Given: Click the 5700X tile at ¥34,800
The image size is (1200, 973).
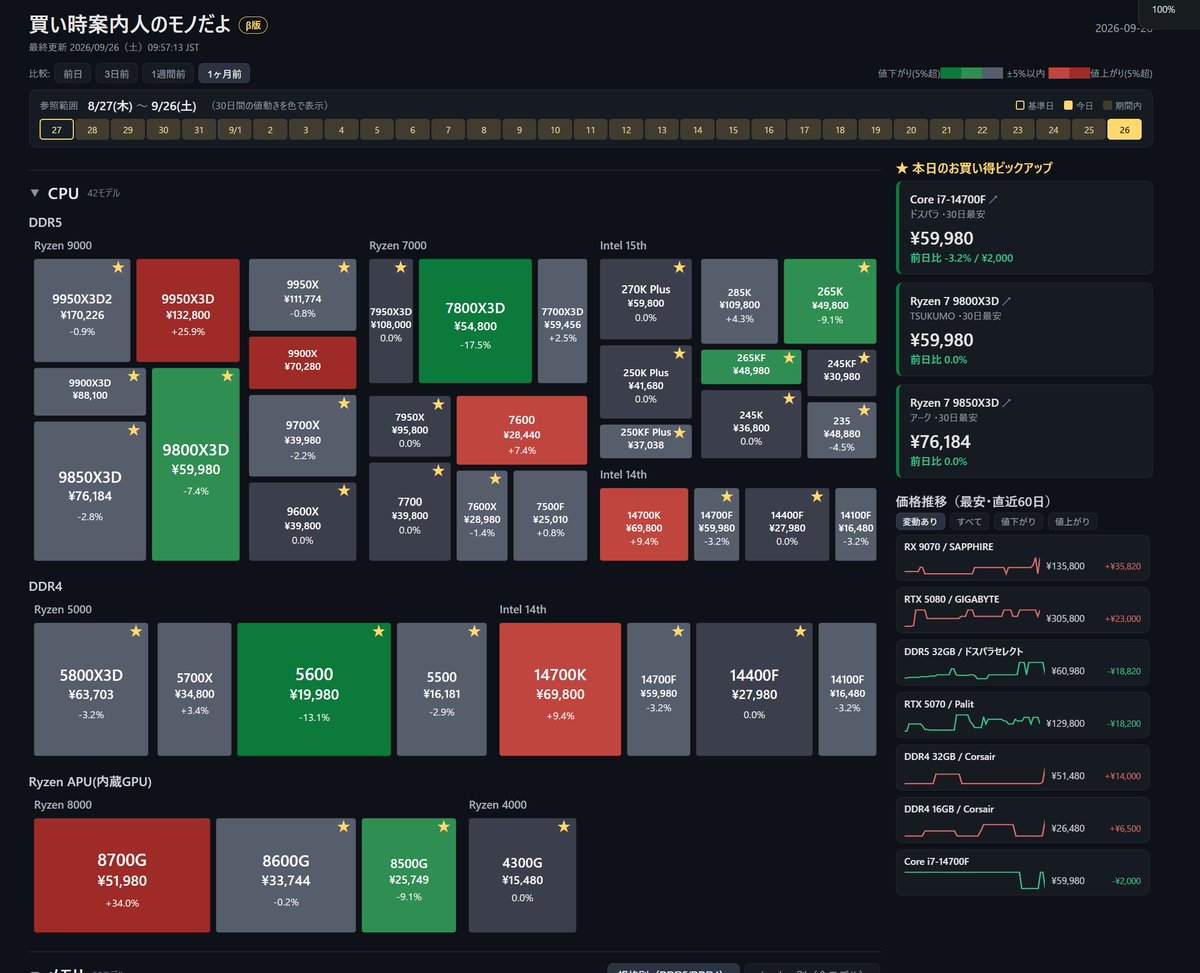Looking at the screenshot, I should click(194, 689).
